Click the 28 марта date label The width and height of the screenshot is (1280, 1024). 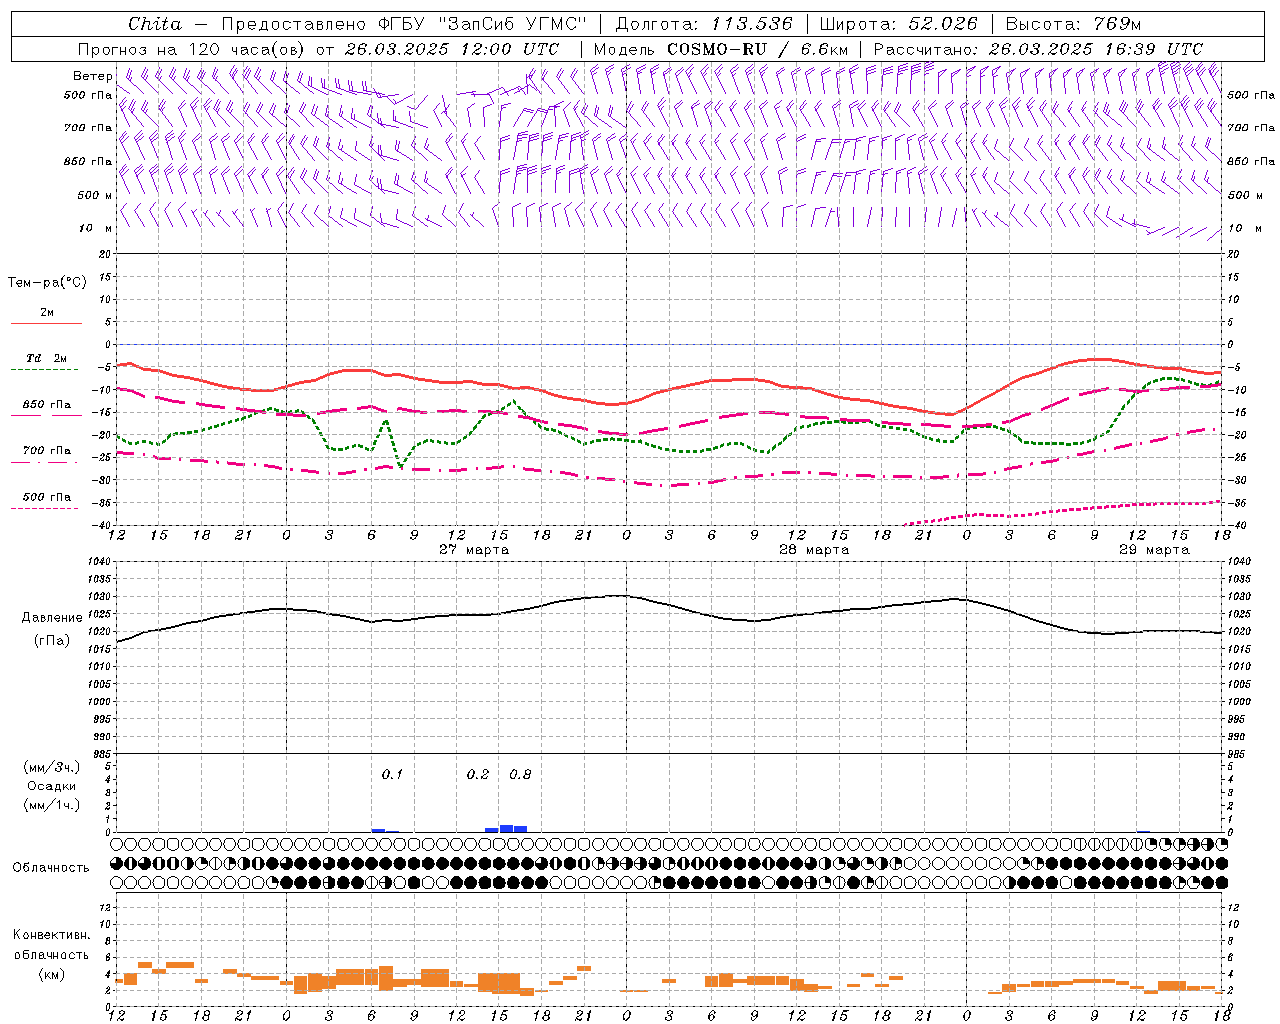[x=814, y=550]
